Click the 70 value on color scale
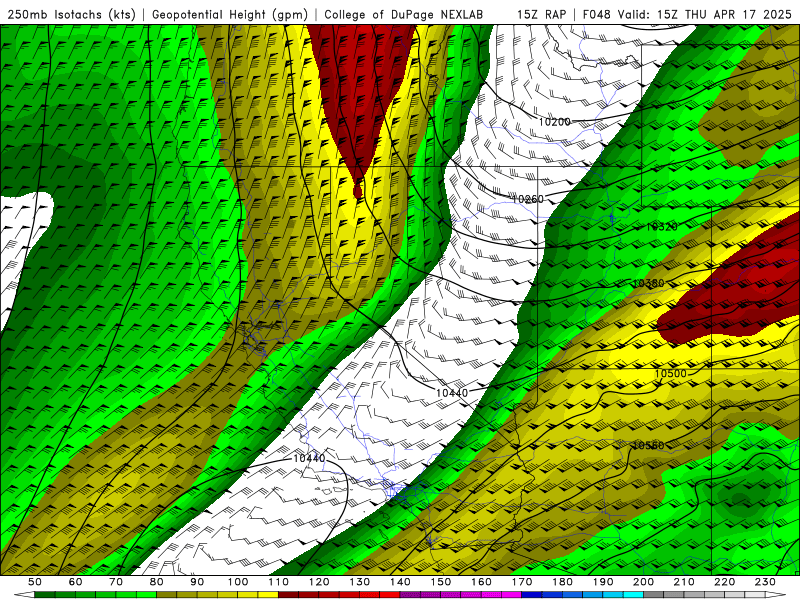The width and height of the screenshot is (800, 600). (x=116, y=582)
